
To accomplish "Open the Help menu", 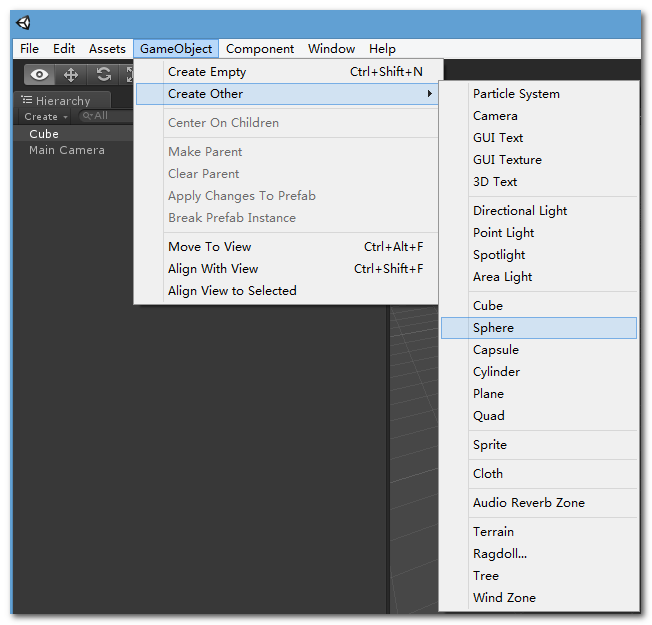I will click(382, 49).
